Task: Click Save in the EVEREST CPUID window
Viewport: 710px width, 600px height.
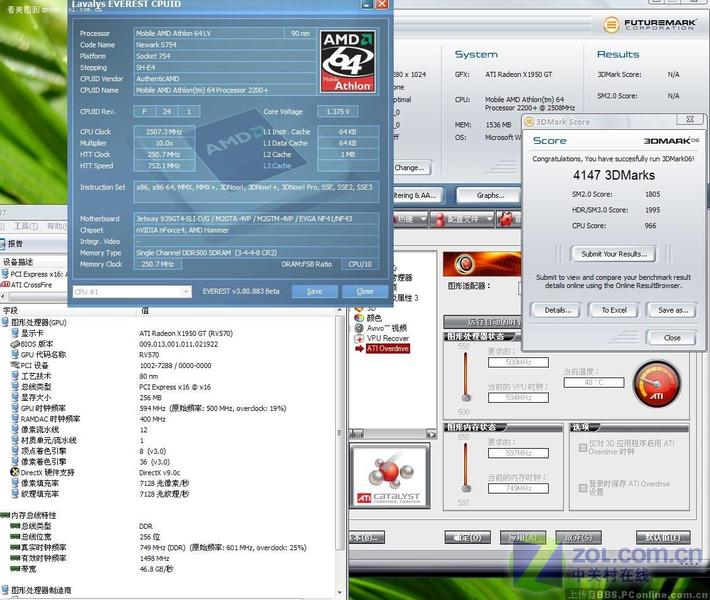Action: click(315, 291)
